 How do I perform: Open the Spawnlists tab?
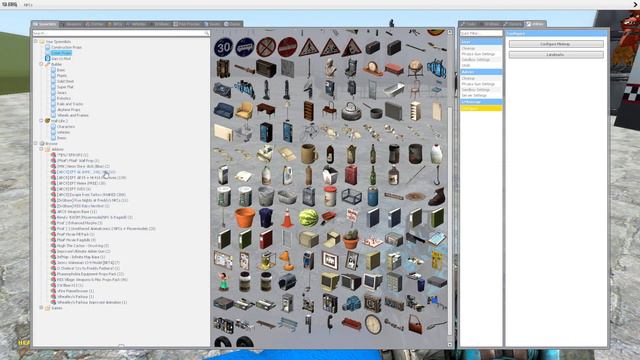click(45, 24)
